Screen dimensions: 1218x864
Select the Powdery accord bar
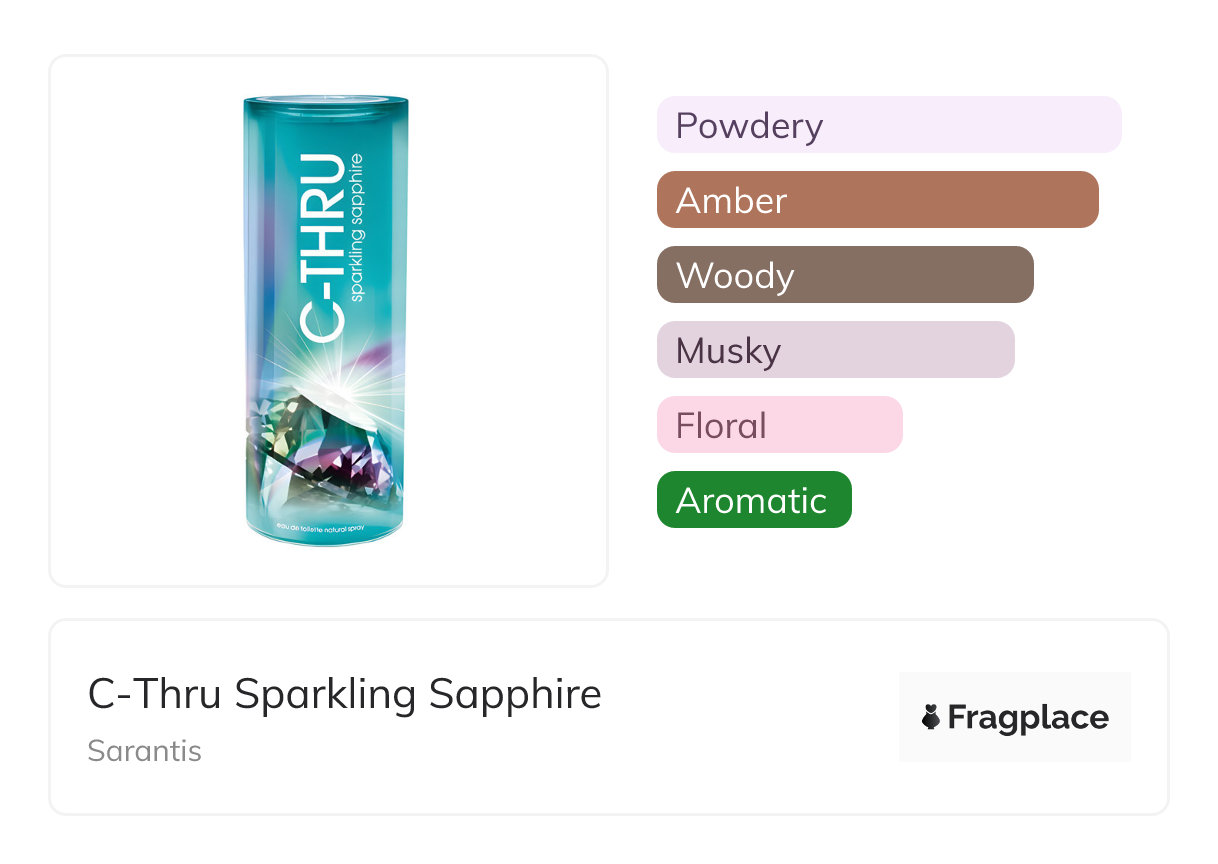coord(889,125)
